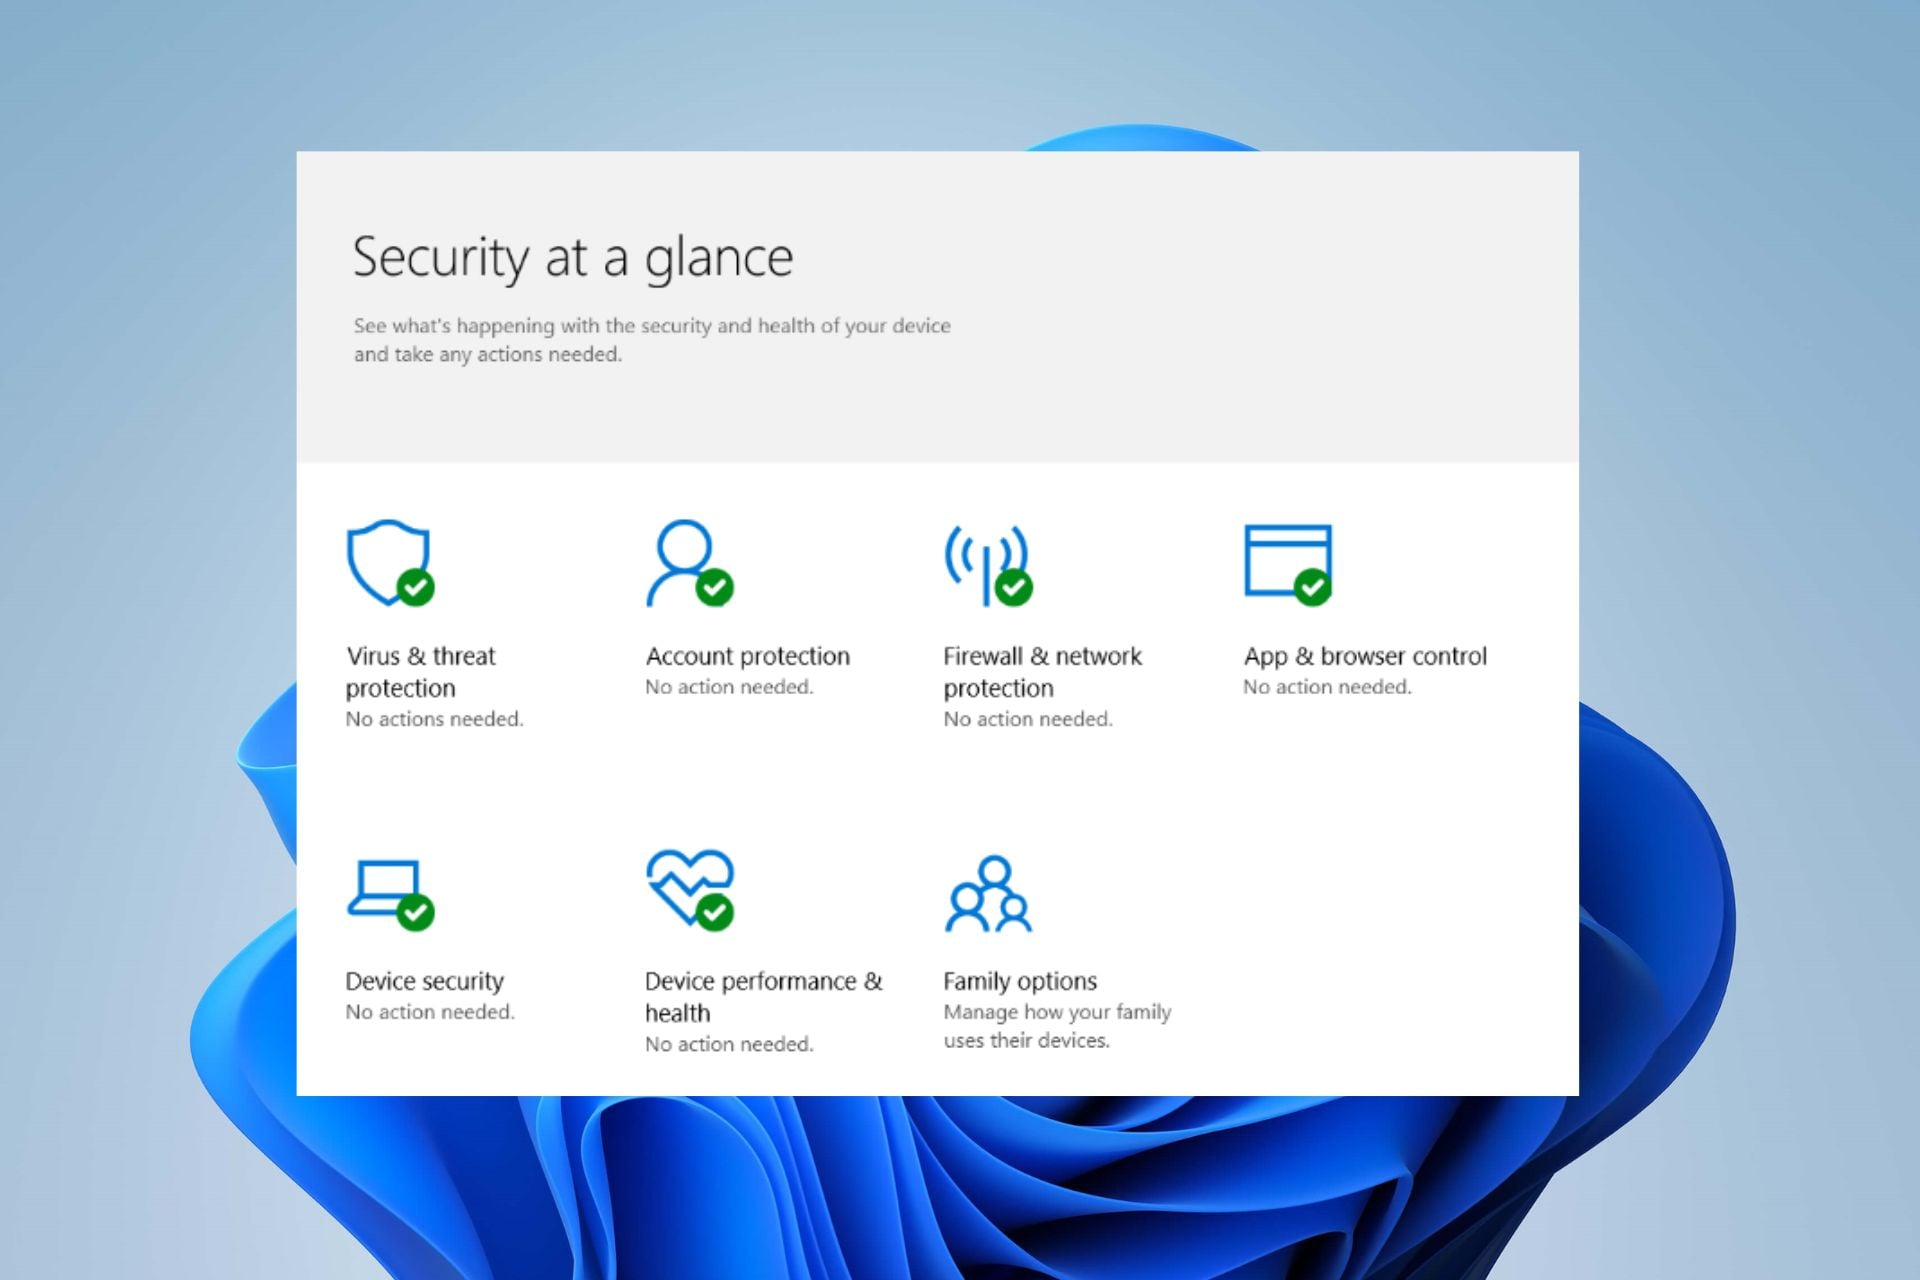Click the Security at a glance heading

point(573,257)
